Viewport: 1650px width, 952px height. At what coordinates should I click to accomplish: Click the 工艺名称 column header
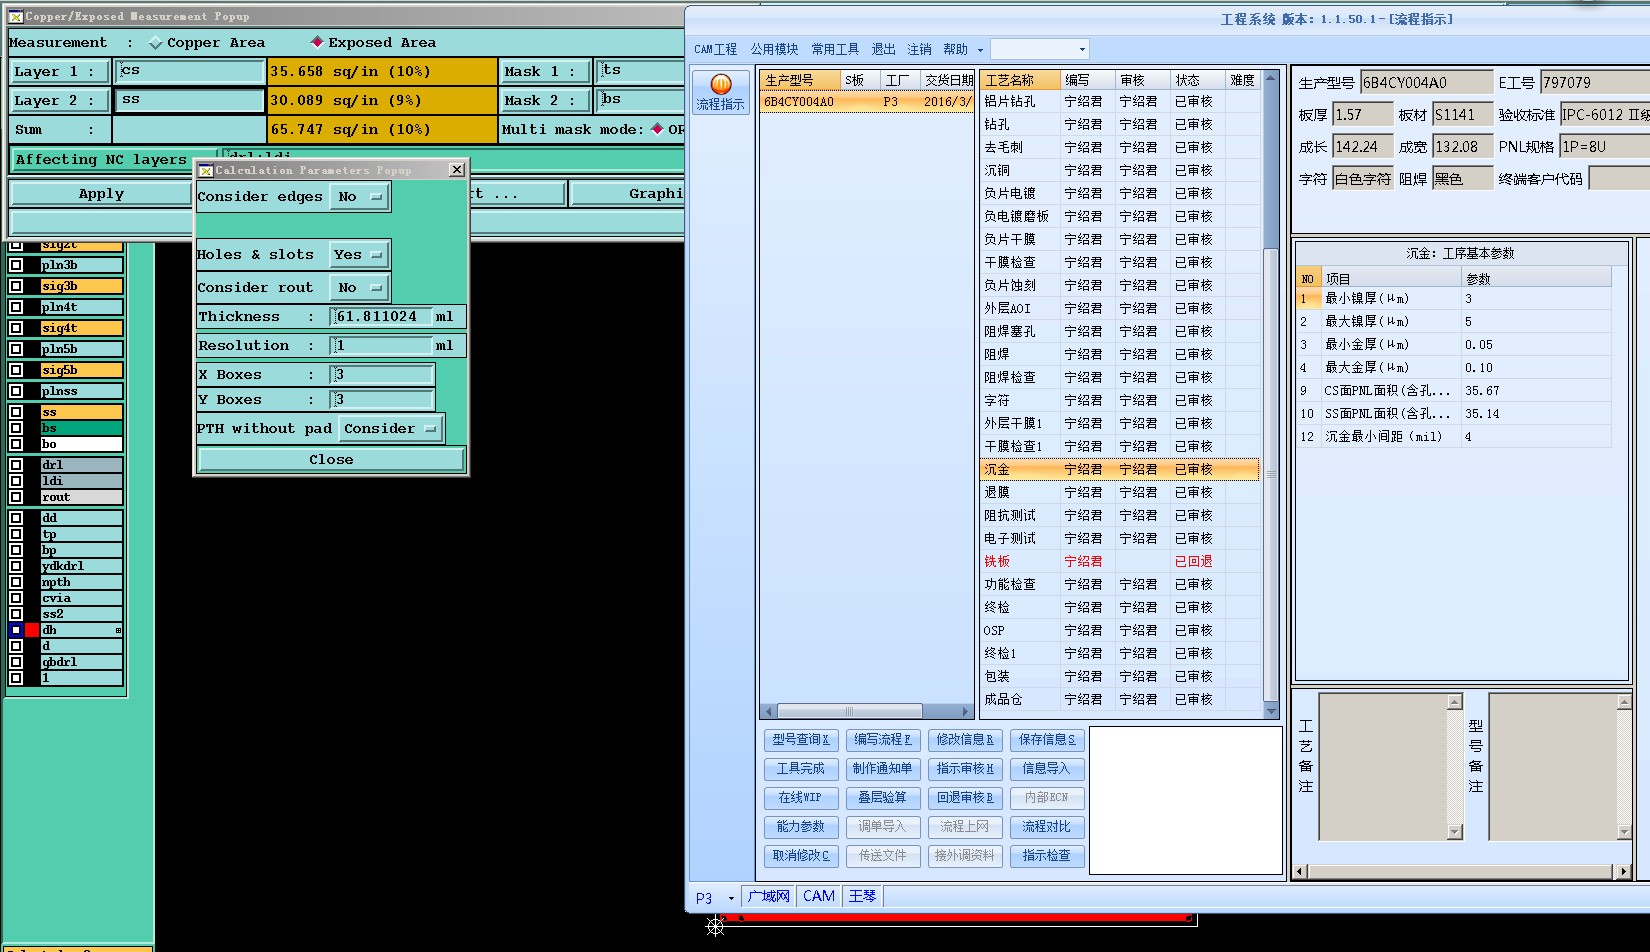[1020, 80]
